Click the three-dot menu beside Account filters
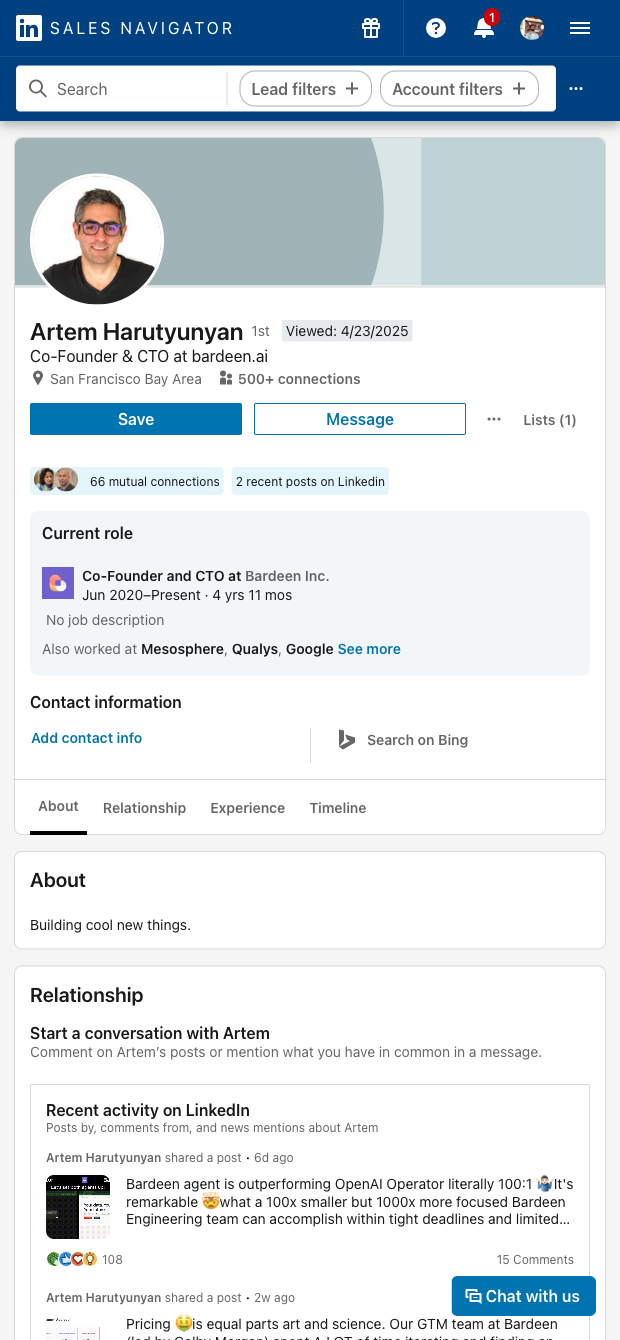 click(x=576, y=89)
